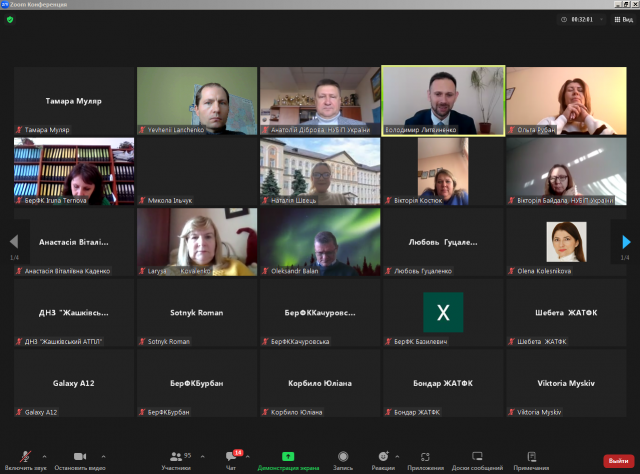The image size is (640, 474).
Task: Select Sotnyk Roman participant tile
Action: [x=197, y=313]
